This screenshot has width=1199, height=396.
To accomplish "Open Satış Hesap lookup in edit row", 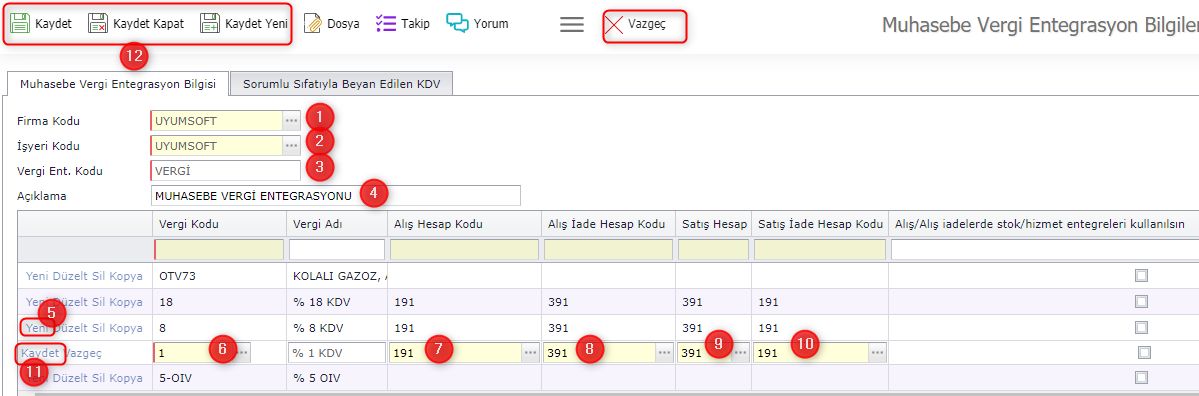I will tap(740, 352).
